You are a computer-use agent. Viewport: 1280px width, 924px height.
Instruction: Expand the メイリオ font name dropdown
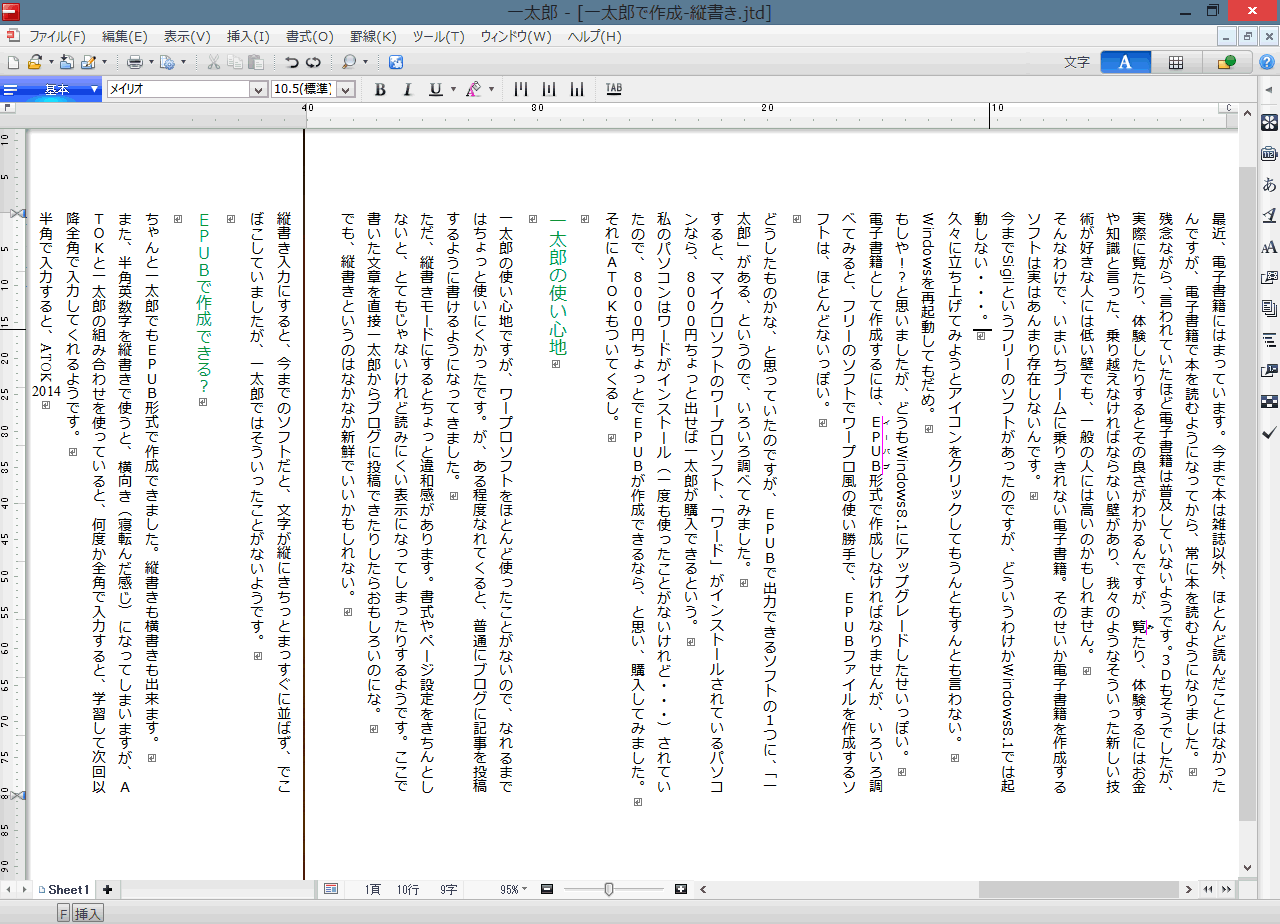point(258,89)
